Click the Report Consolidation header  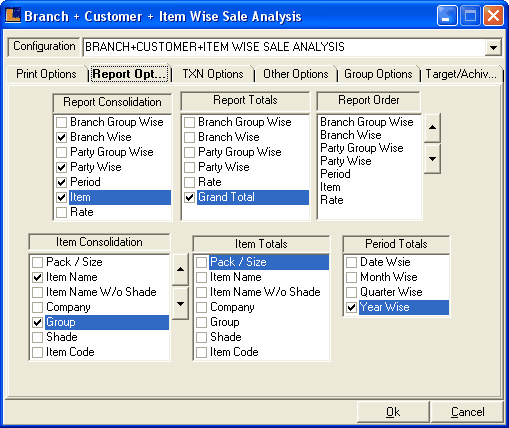tap(112, 102)
